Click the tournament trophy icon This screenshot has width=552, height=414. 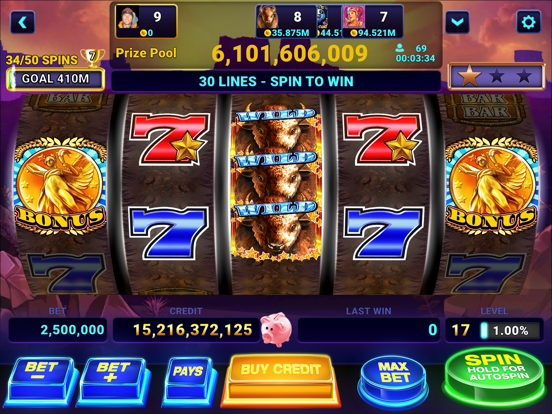[x=92, y=57]
